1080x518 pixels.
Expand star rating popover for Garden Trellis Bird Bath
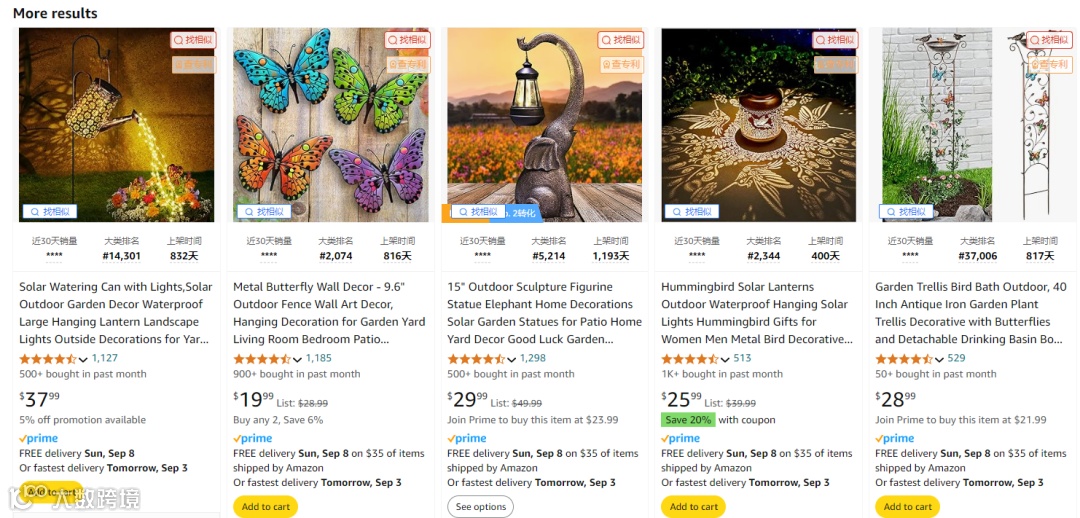click(940, 359)
